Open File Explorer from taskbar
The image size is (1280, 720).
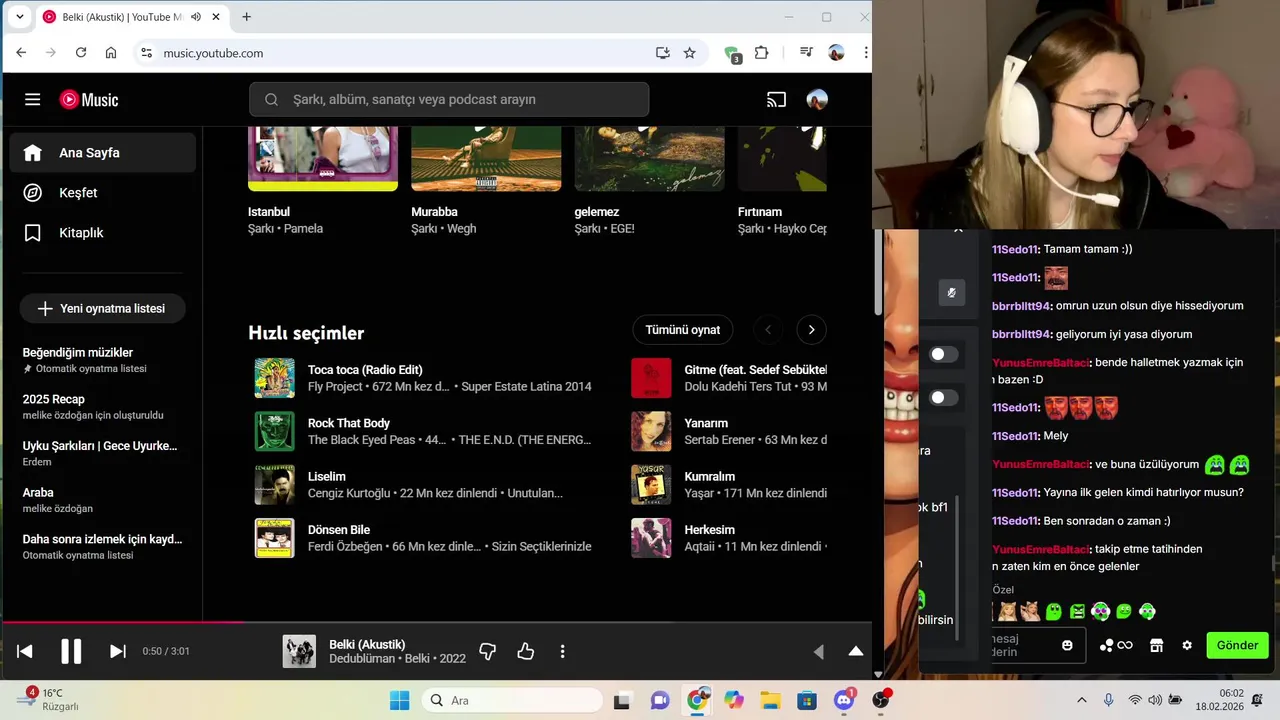[770, 700]
